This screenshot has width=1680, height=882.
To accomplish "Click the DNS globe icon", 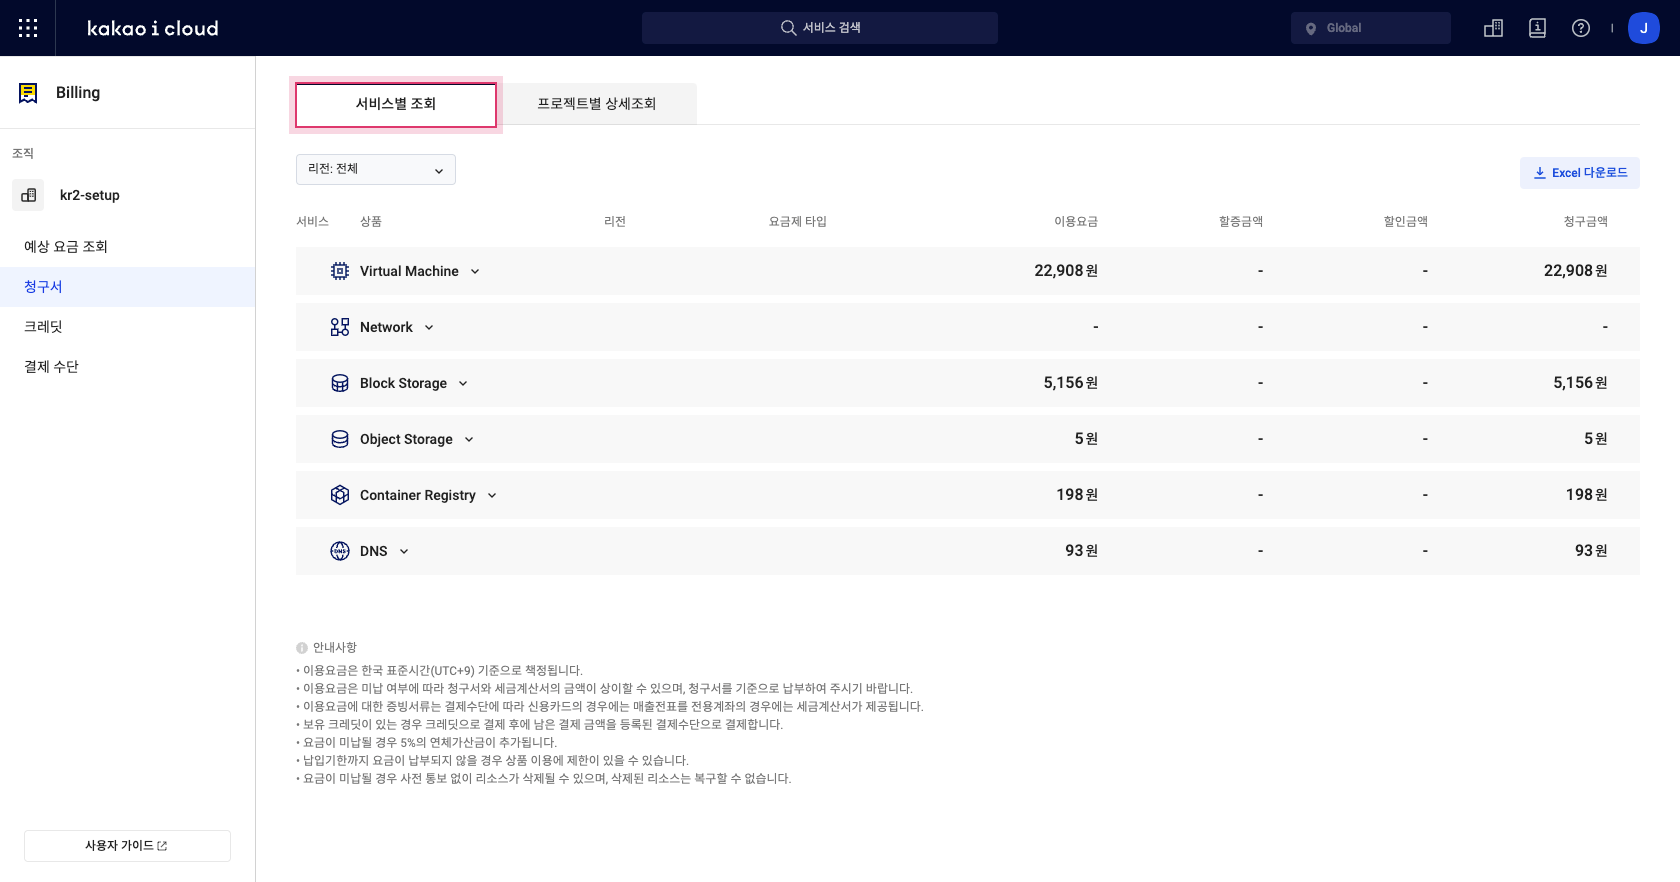I will (x=340, y=551).
